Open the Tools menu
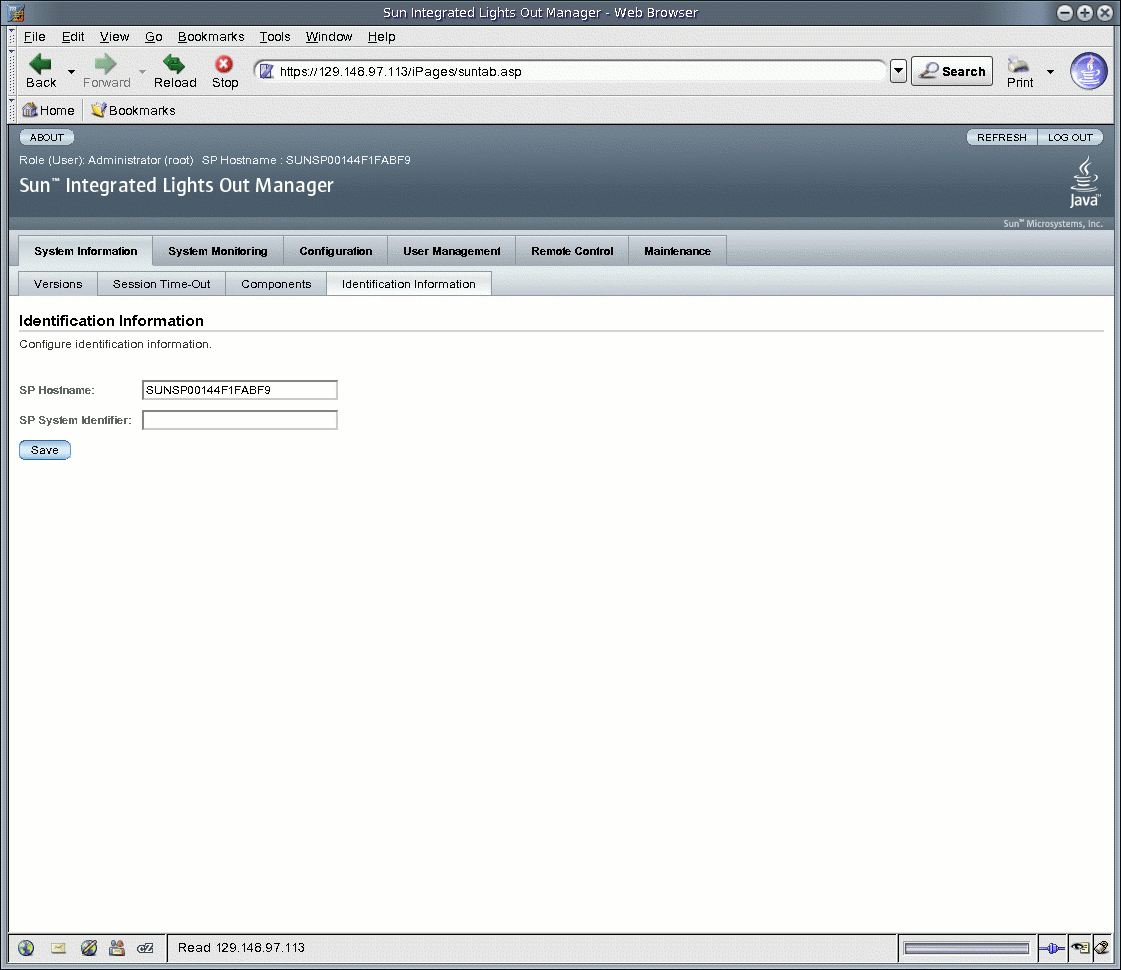Screen dimensions: 1121x970 coord(275,36)
